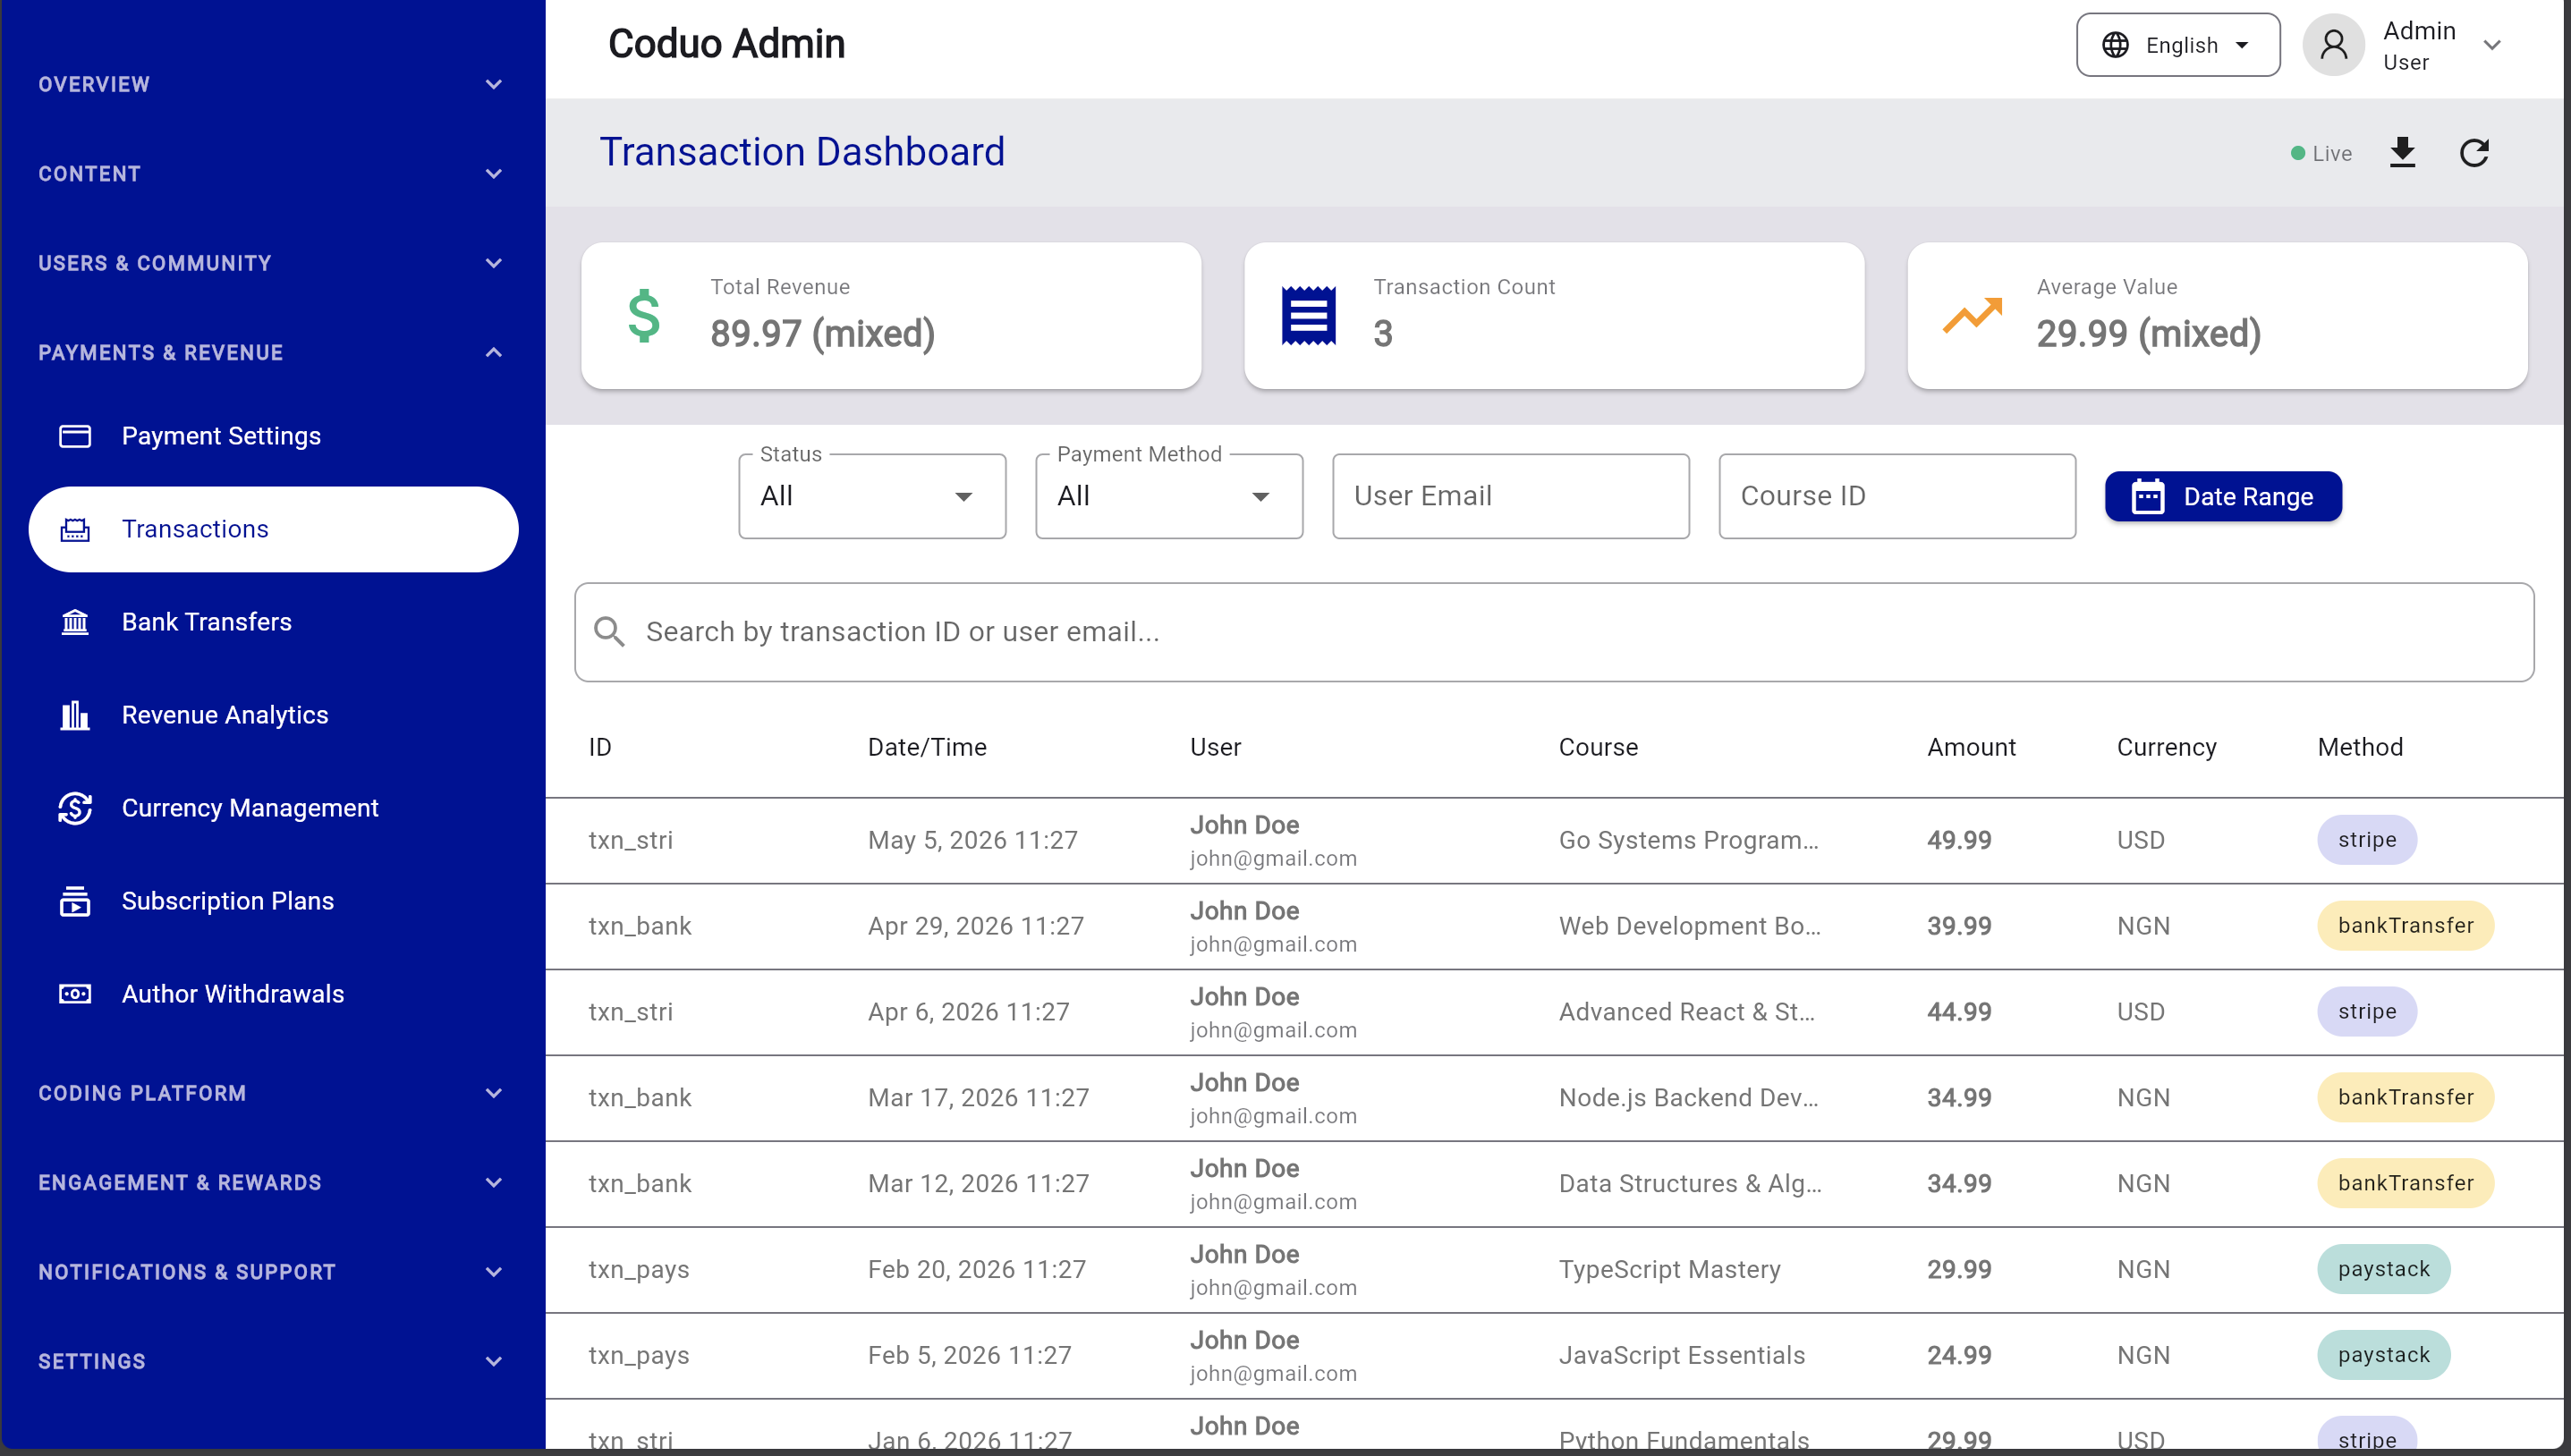Click the stripe chip on May 5 row

(x=2367, y=840)
